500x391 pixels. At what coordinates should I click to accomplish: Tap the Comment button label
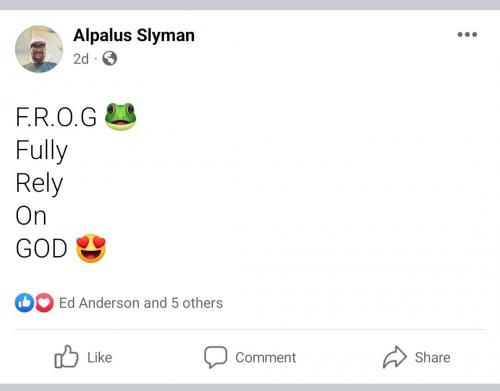click(266, 357)
